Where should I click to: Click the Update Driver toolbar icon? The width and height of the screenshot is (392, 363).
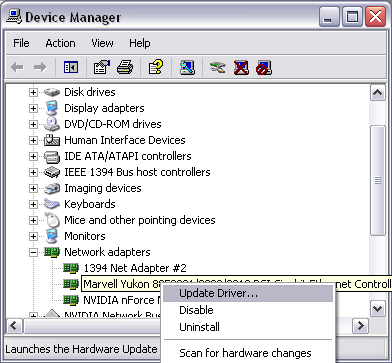point(218,68)
